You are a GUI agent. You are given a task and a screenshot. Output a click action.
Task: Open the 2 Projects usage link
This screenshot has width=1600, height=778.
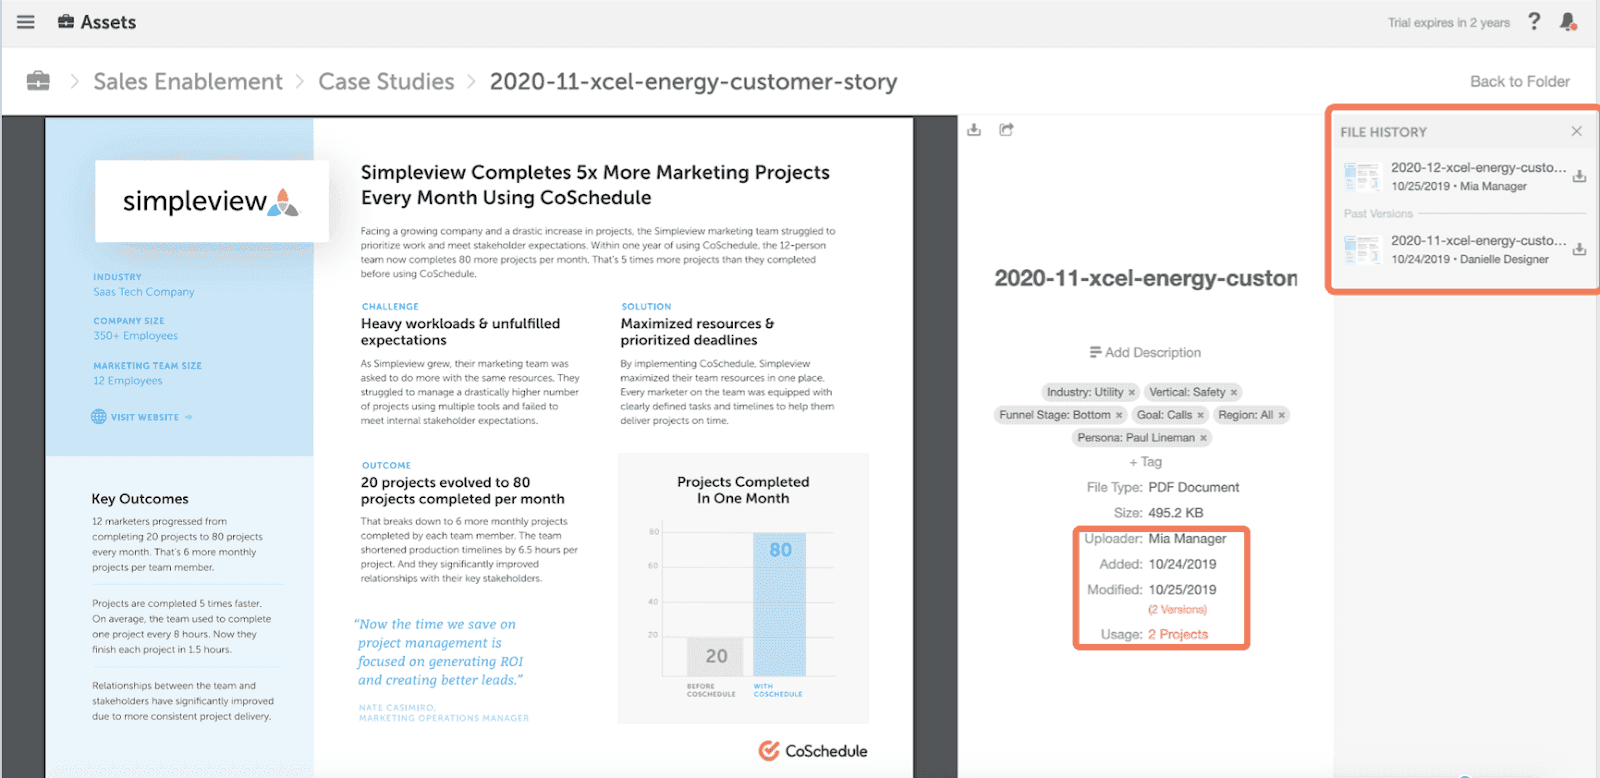(1178, 634)
